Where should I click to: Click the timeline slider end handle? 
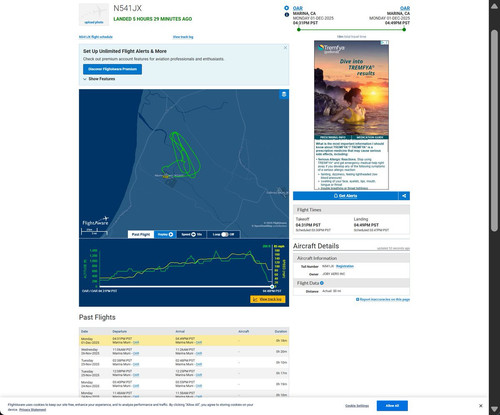272,287
